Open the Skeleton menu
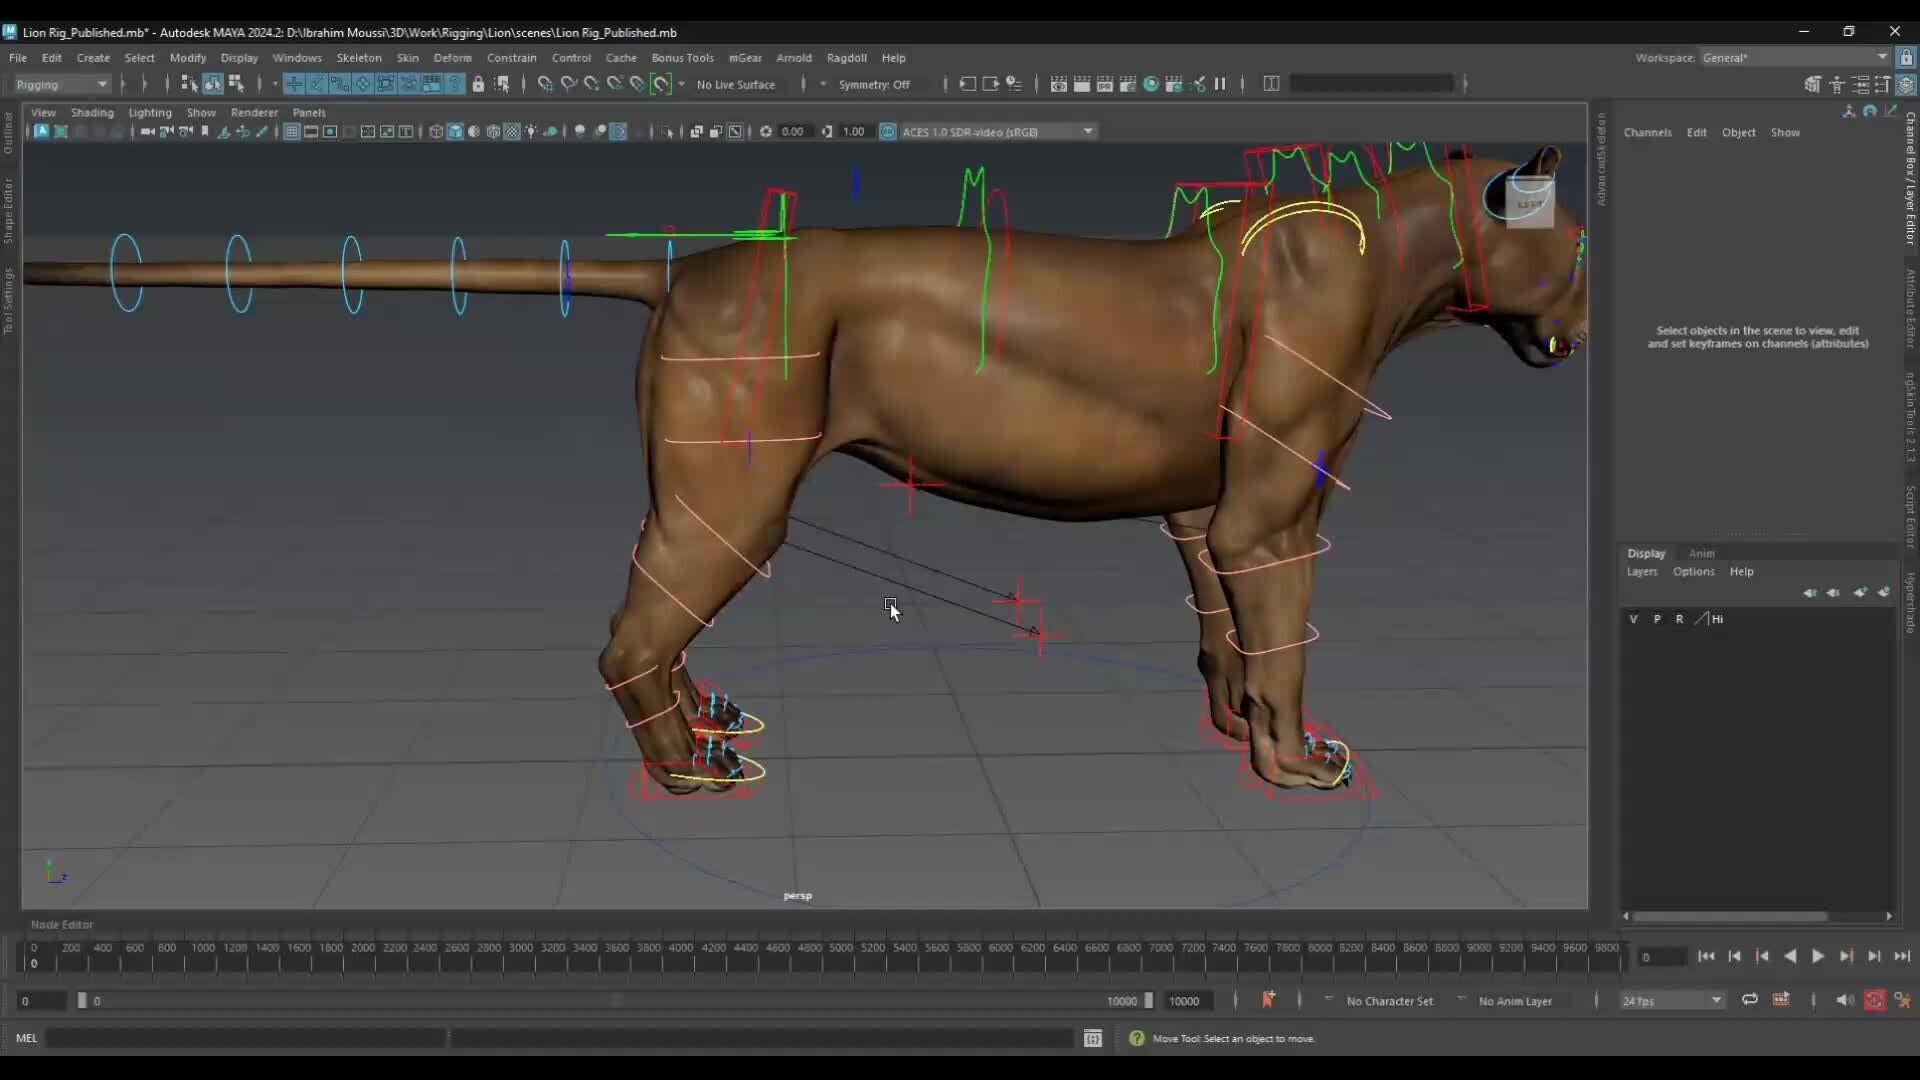Screen dimensions: 1920x1080 coord(359,57)
